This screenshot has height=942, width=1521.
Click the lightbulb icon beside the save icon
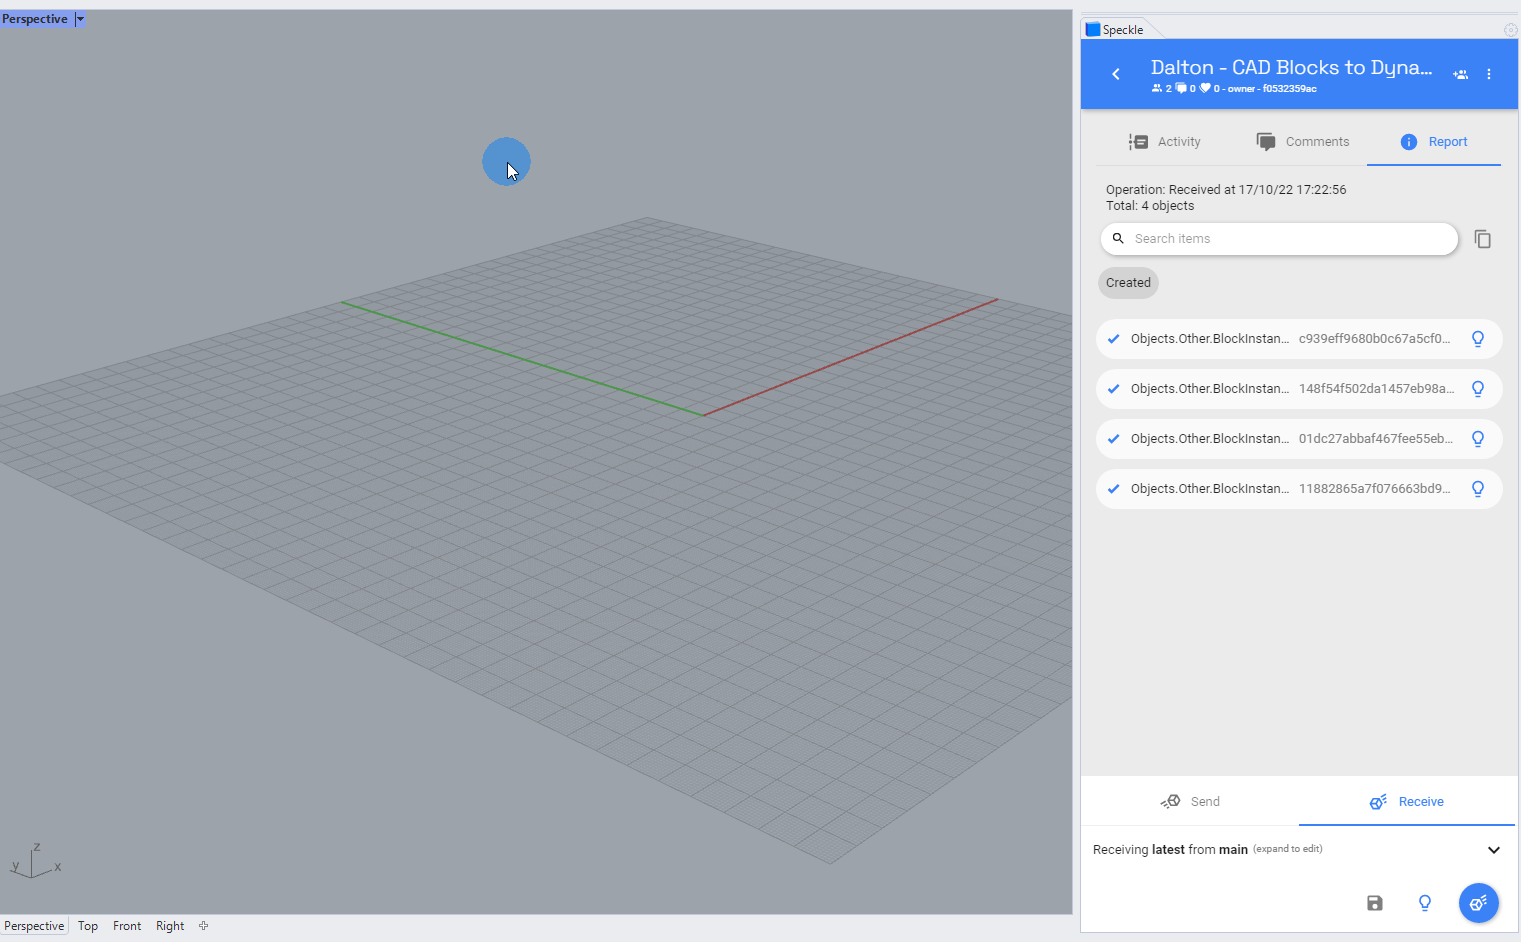coord(1425,903)
